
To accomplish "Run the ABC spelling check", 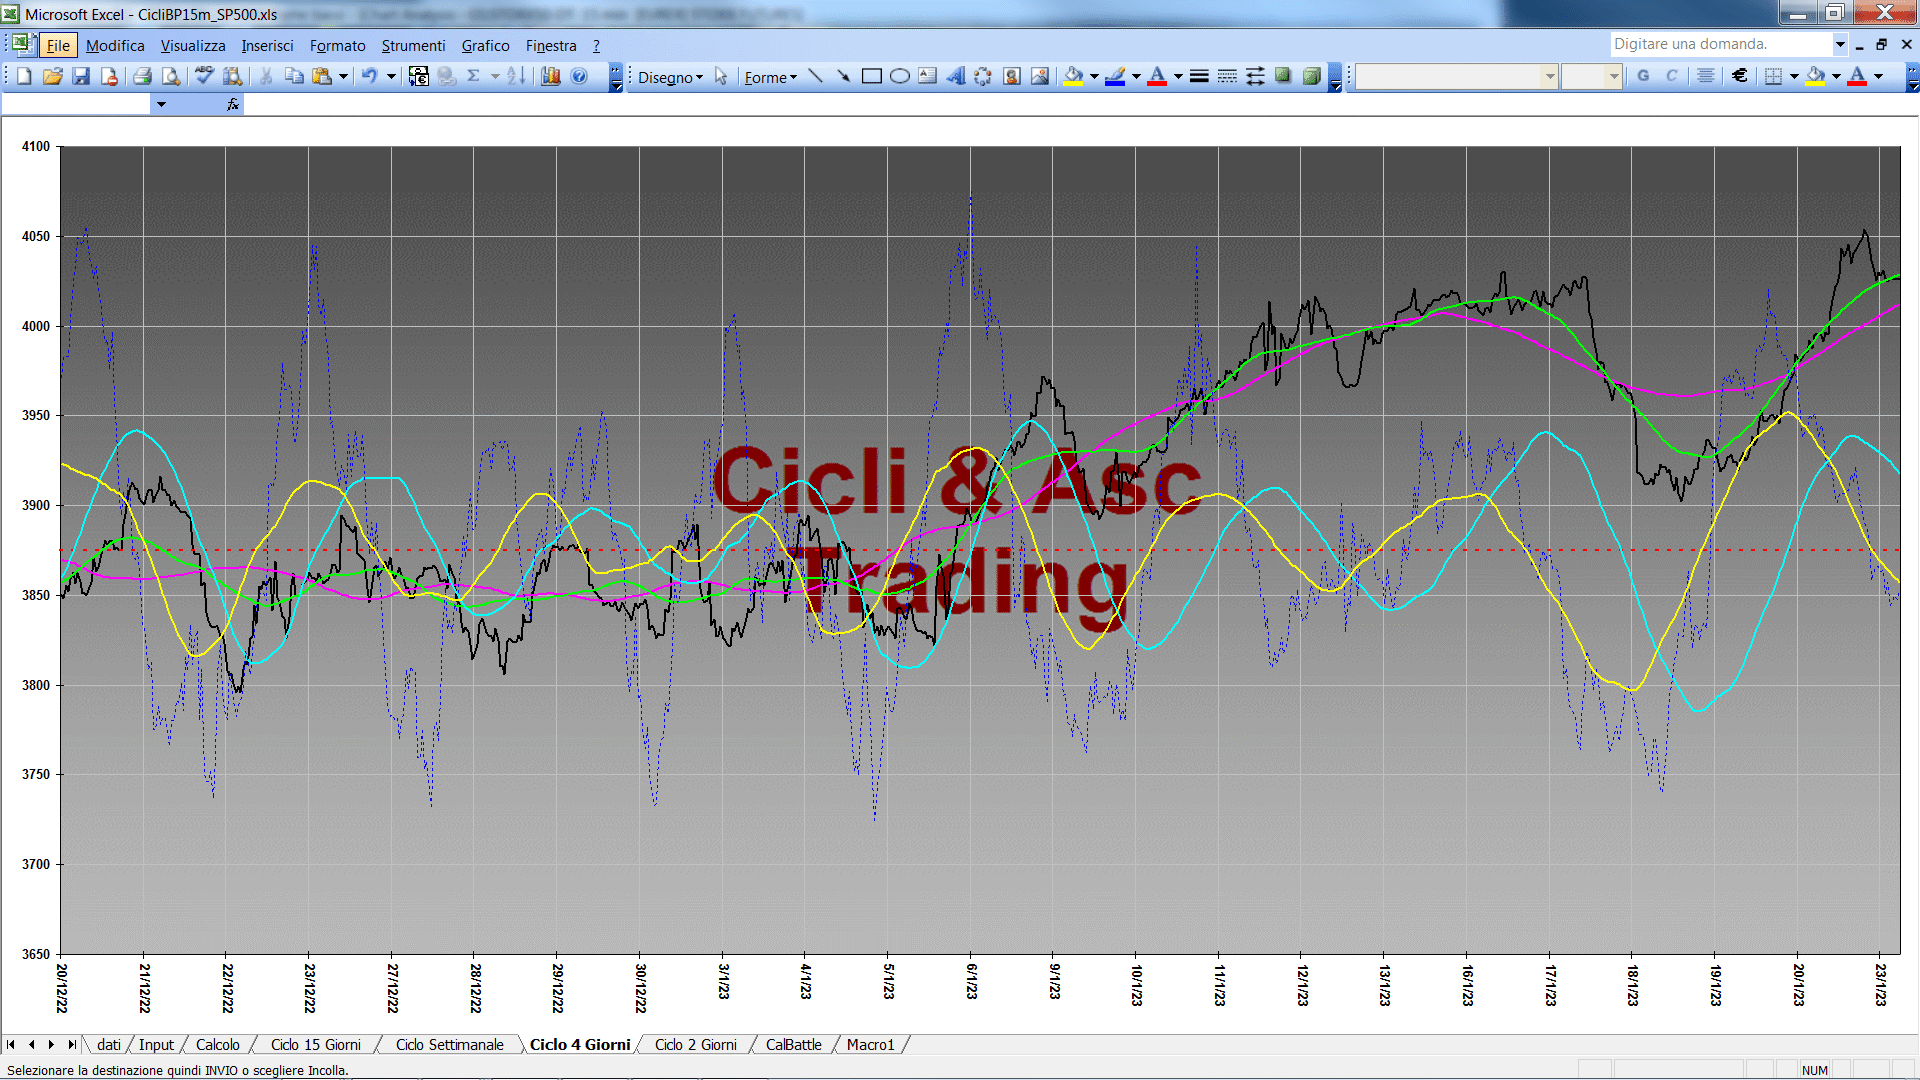I will (204, 76).
